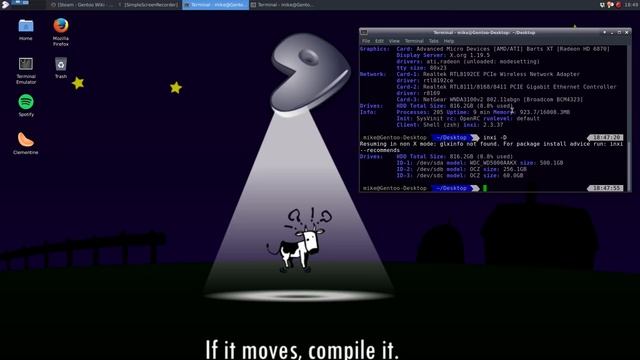This screenshot has height=360, width=640.
Task: Switch to the SimpleScreenRecorder taskbar window
Action: (x=149, y=5)
